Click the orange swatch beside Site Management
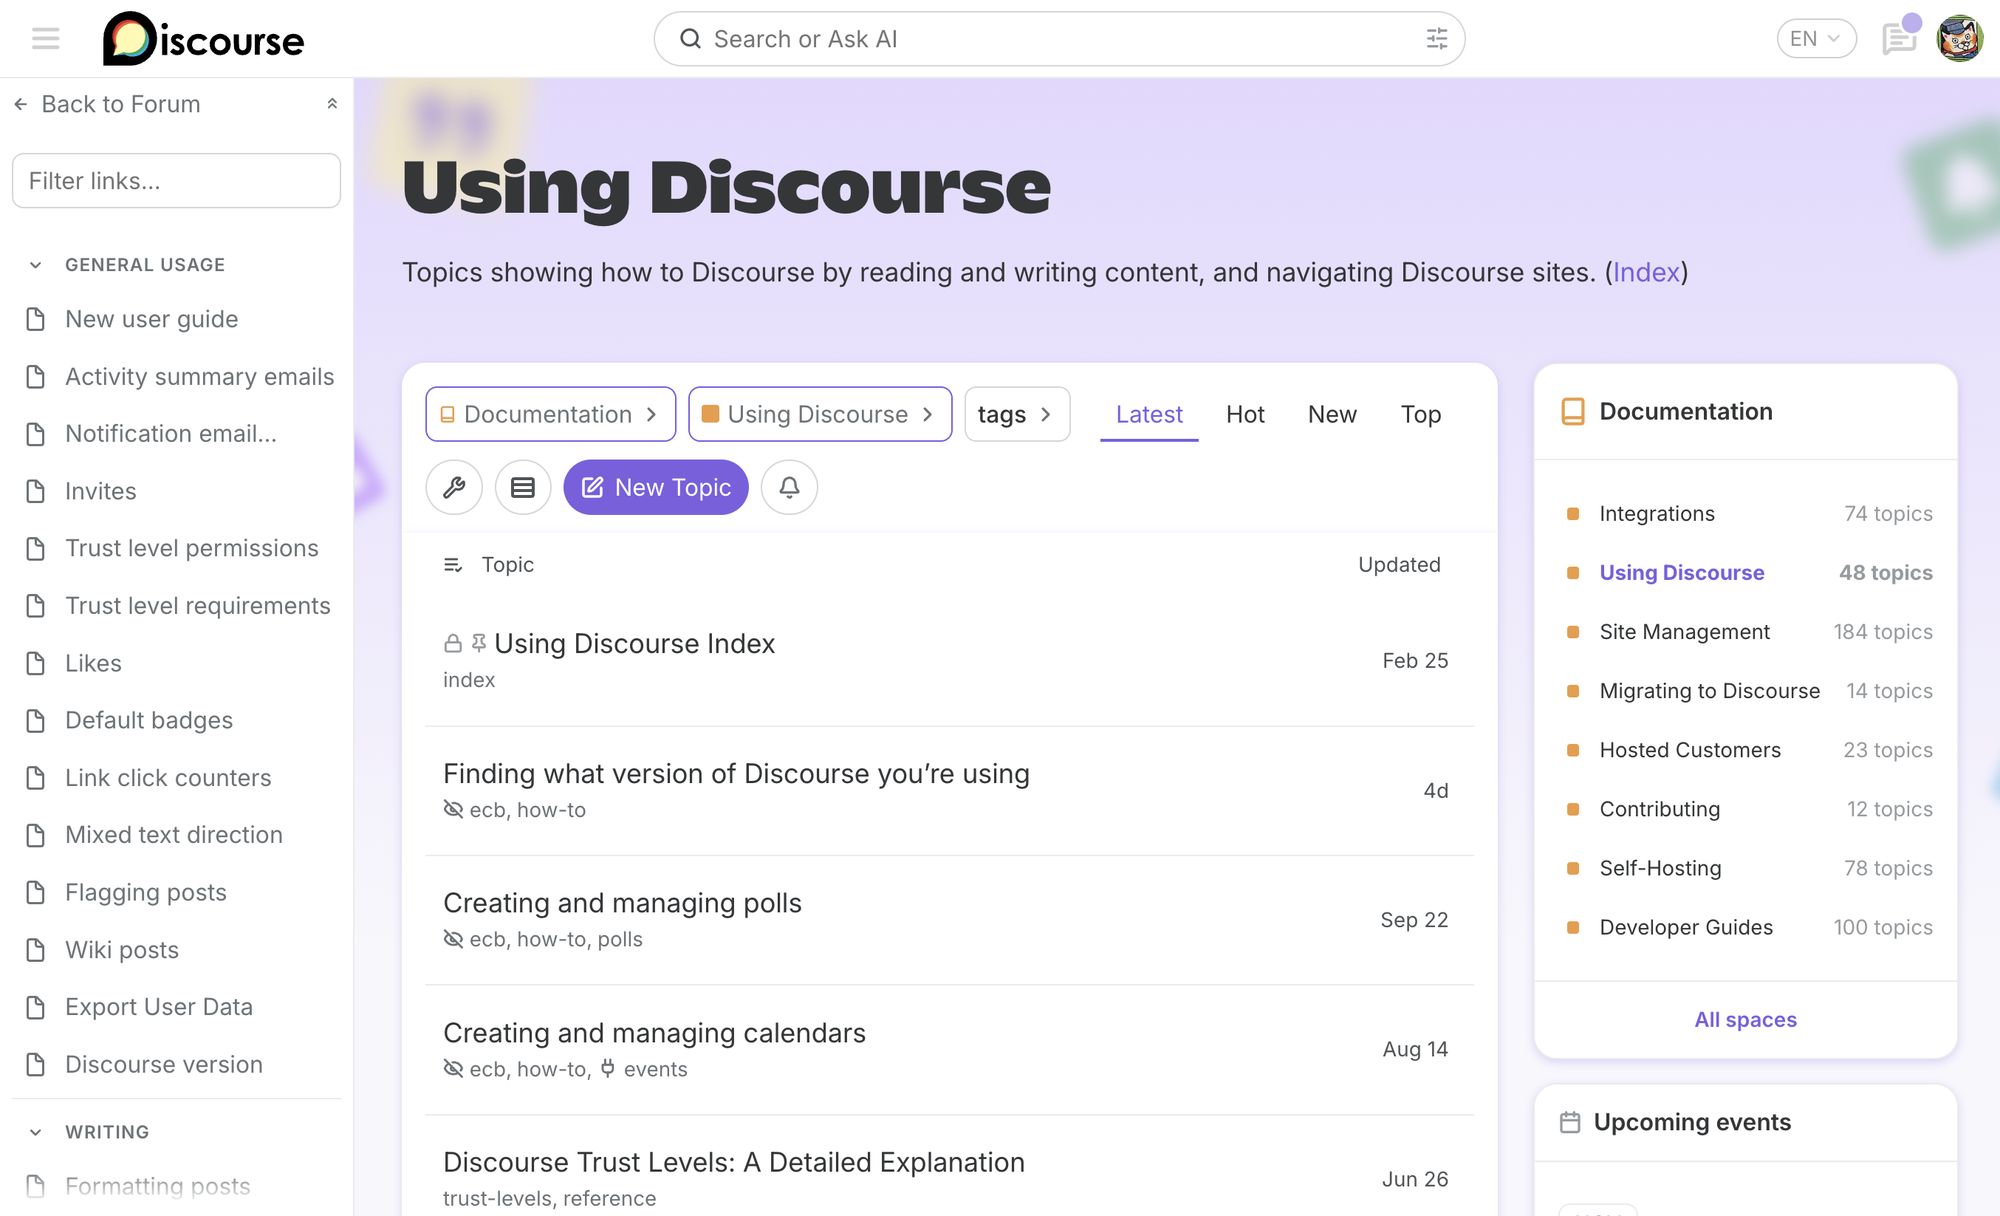The image size is (2000, 1216). click(x=1573, y=632)
